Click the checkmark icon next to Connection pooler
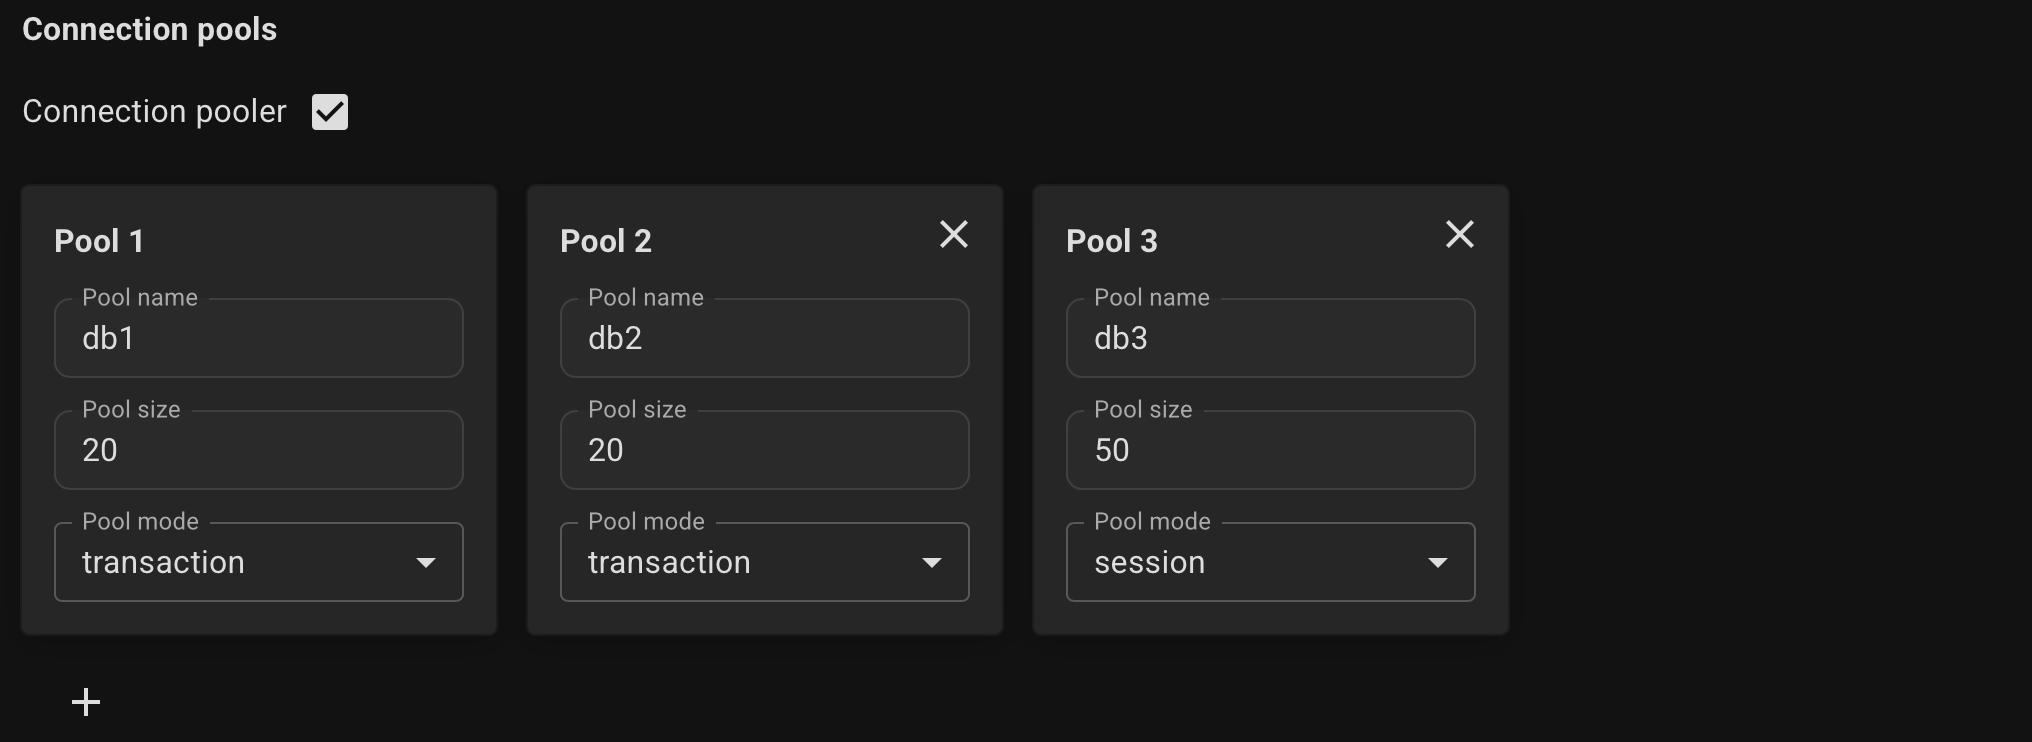Screen dimensions: 2032x742 (329, 111)
